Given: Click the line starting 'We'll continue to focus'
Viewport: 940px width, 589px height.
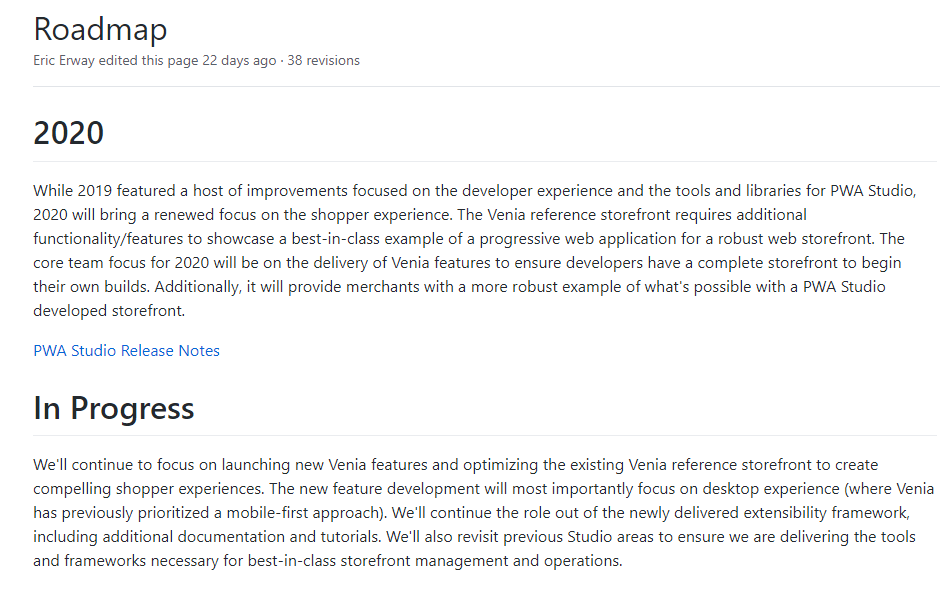Looking at the screenshot, I should click(456, 465).
